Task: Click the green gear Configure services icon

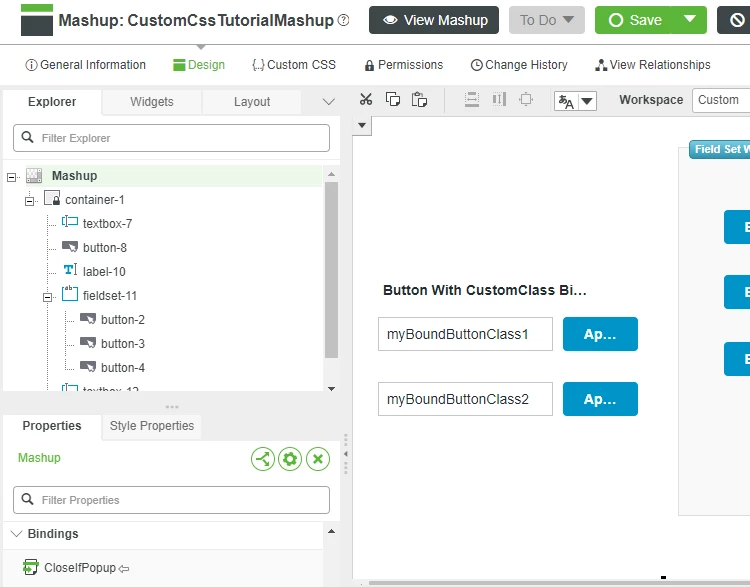Action: (x=290, y=459)
